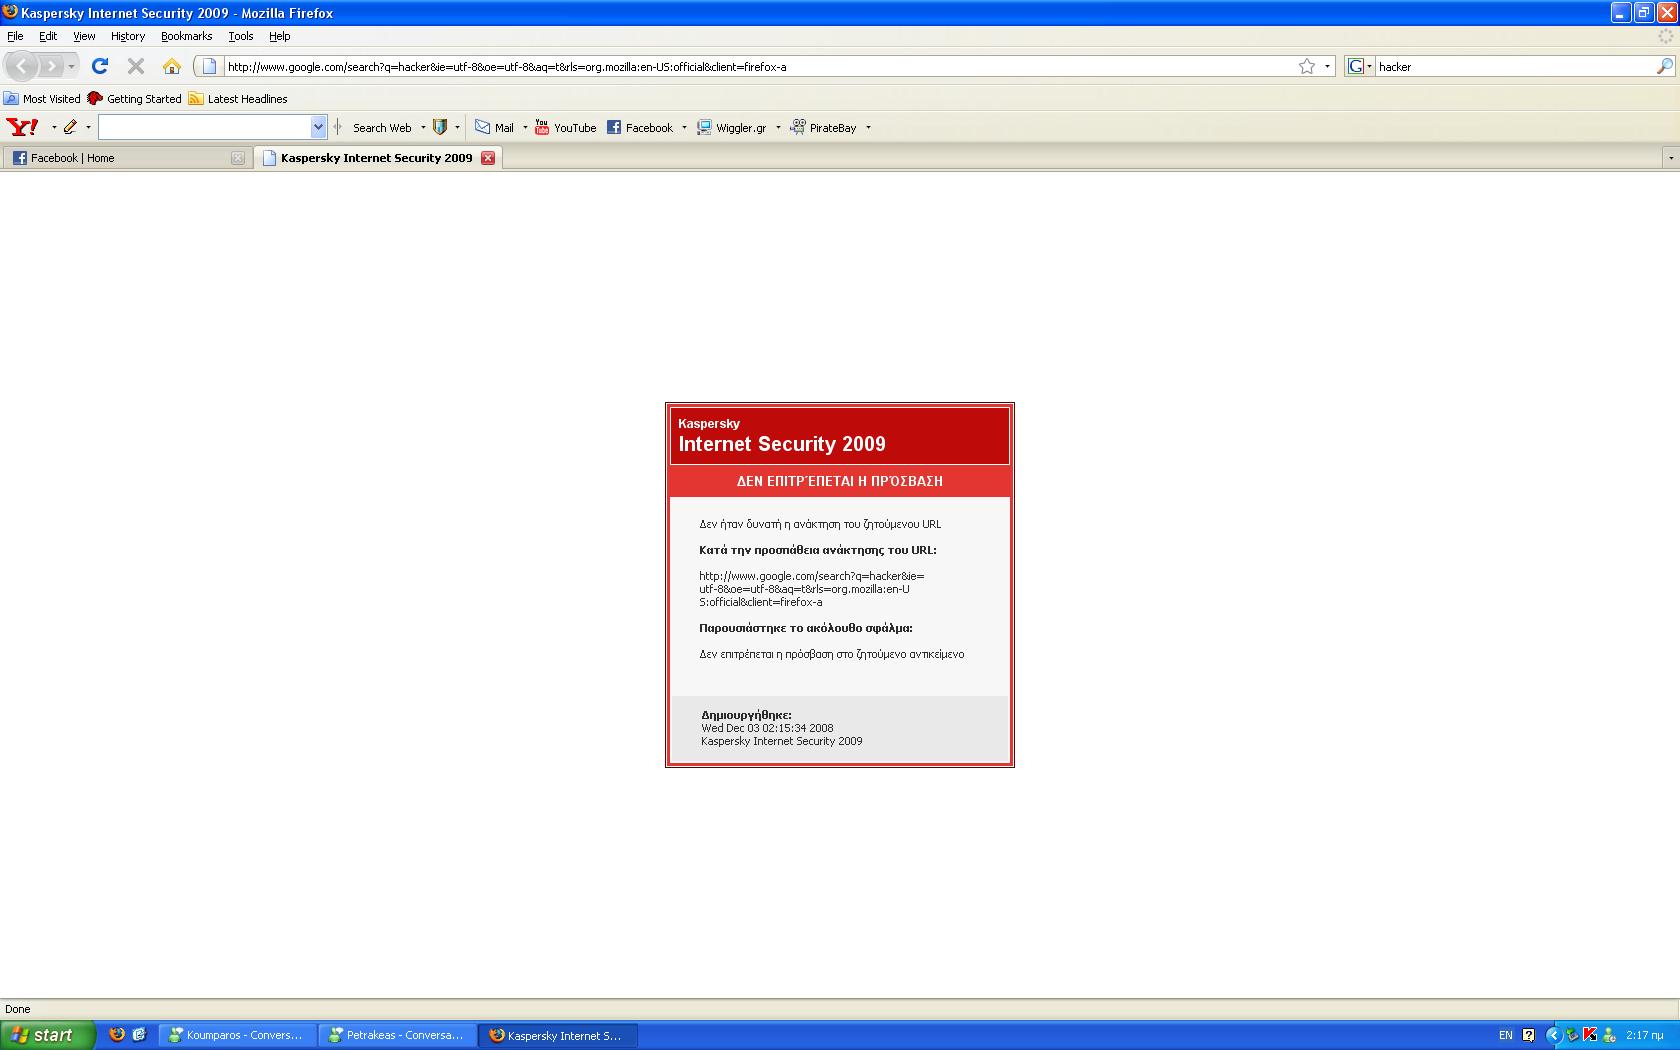Image resolution: width=1680 pixels, height=1050 pixels.
Task: Expand the pencil icon dropdown arrow
Action: [88, 127]
